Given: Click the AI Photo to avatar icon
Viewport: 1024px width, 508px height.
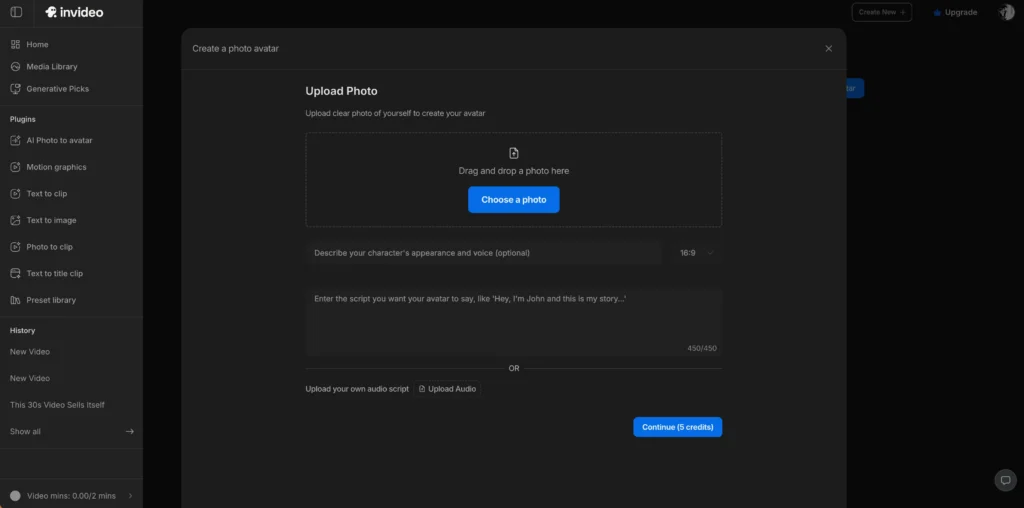Looking at the screenshot, I should click(15, 140).
